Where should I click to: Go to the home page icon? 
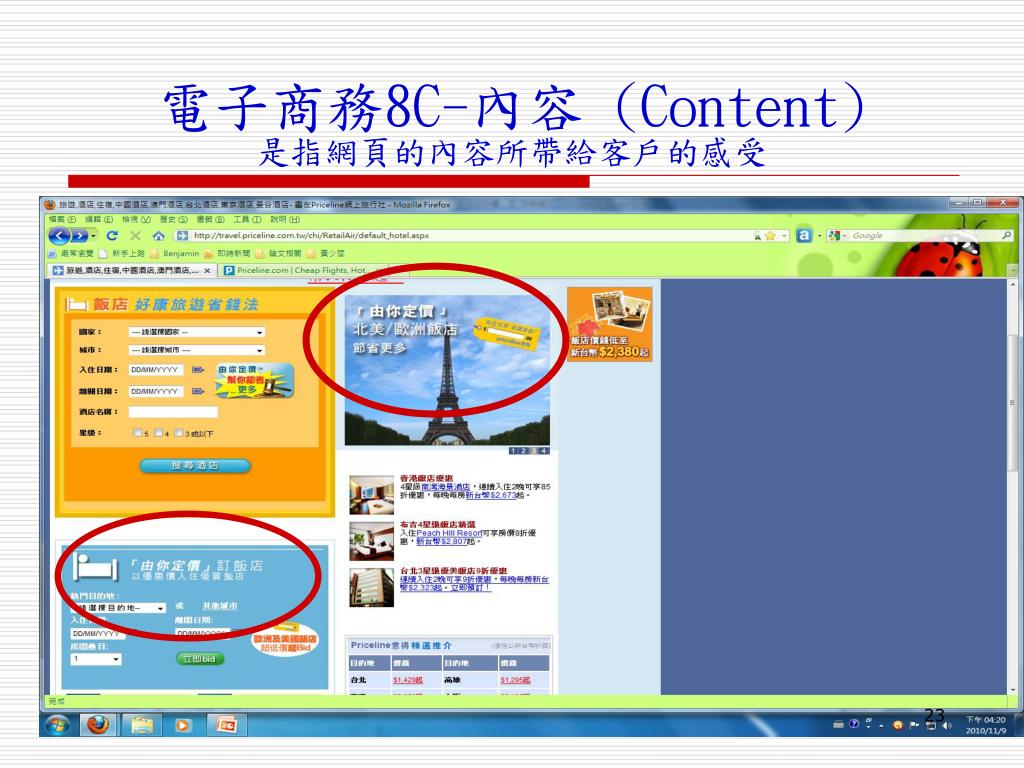pos(158,236)
